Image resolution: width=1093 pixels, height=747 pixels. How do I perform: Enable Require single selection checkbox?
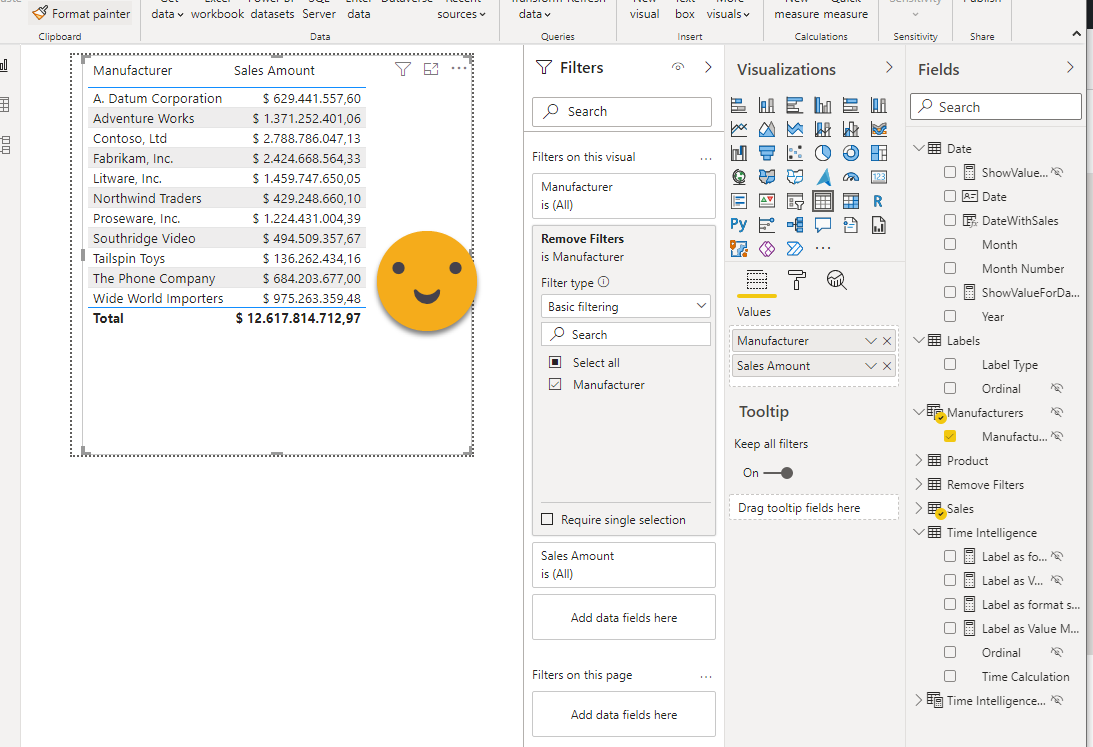coord(546,520)
